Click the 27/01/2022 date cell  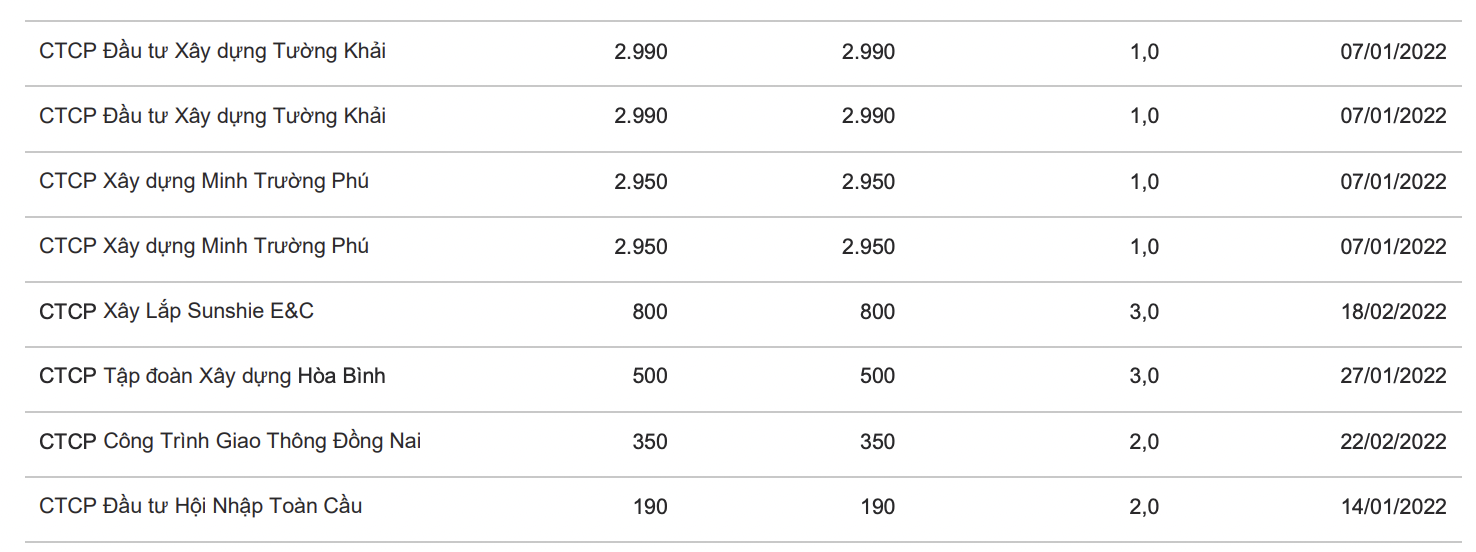point(1393,376)
